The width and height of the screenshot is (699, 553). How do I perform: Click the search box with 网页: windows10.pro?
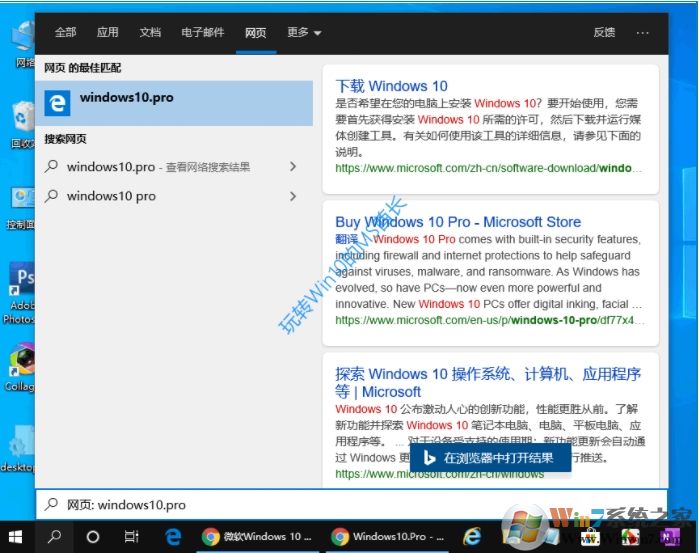(x=351, y=504)
